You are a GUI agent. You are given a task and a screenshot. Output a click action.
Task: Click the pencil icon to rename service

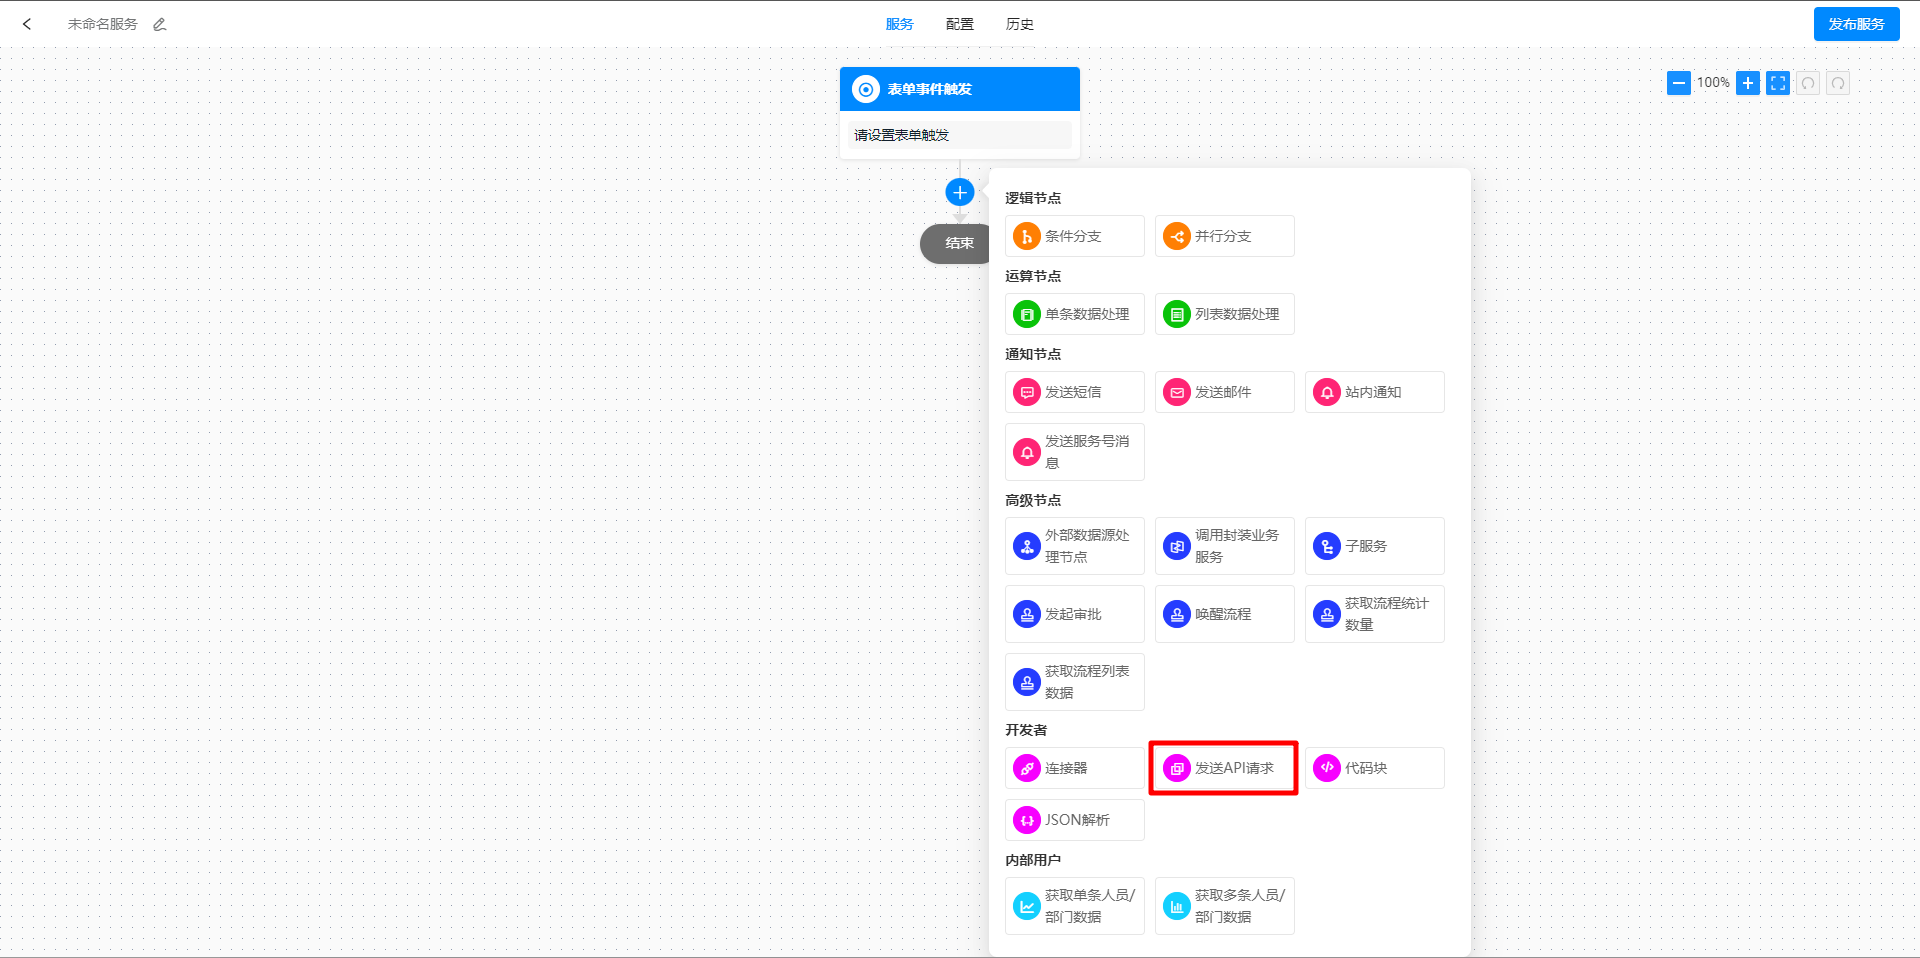coord(160,24)
